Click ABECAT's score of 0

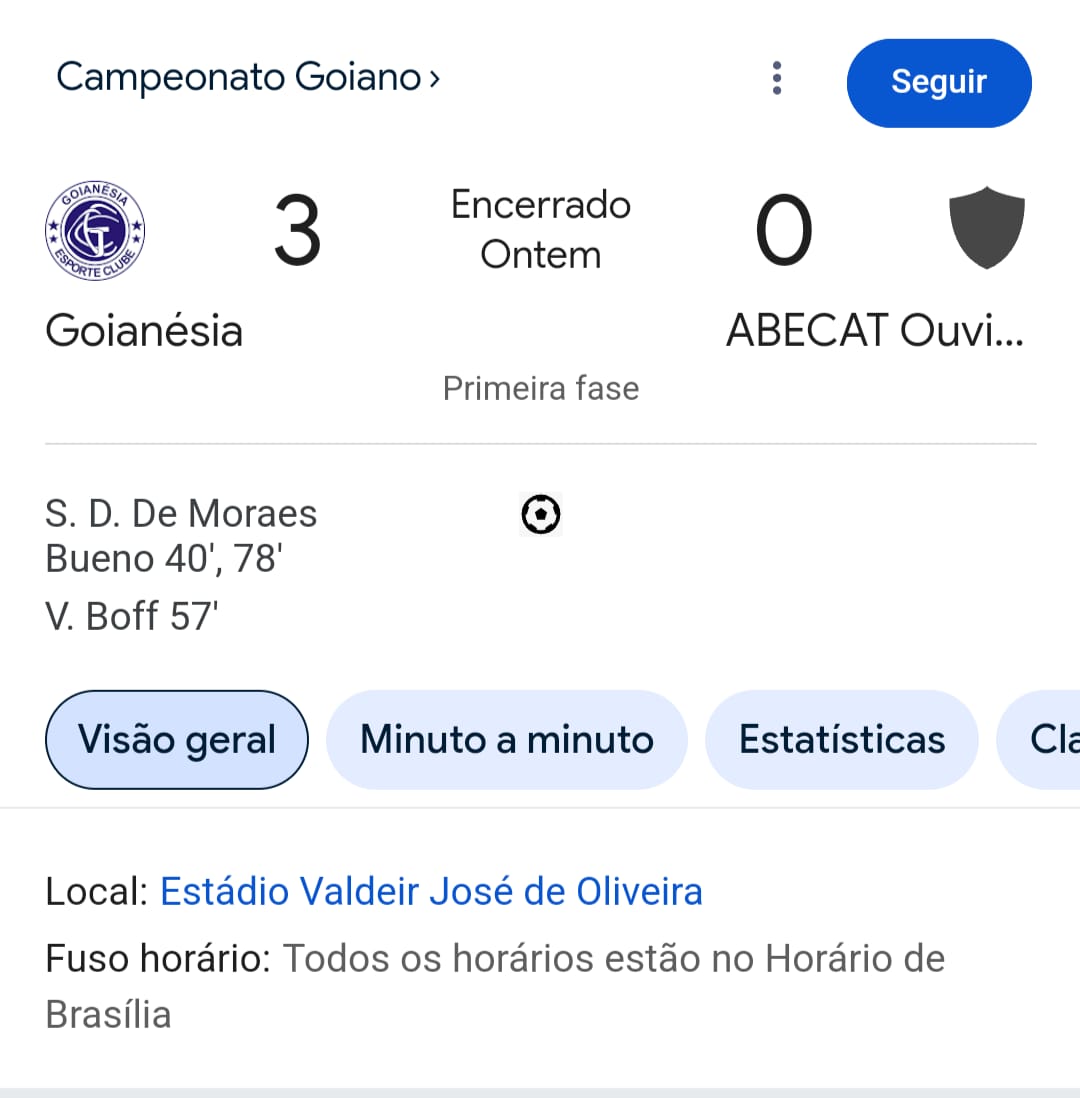point(783,232)
